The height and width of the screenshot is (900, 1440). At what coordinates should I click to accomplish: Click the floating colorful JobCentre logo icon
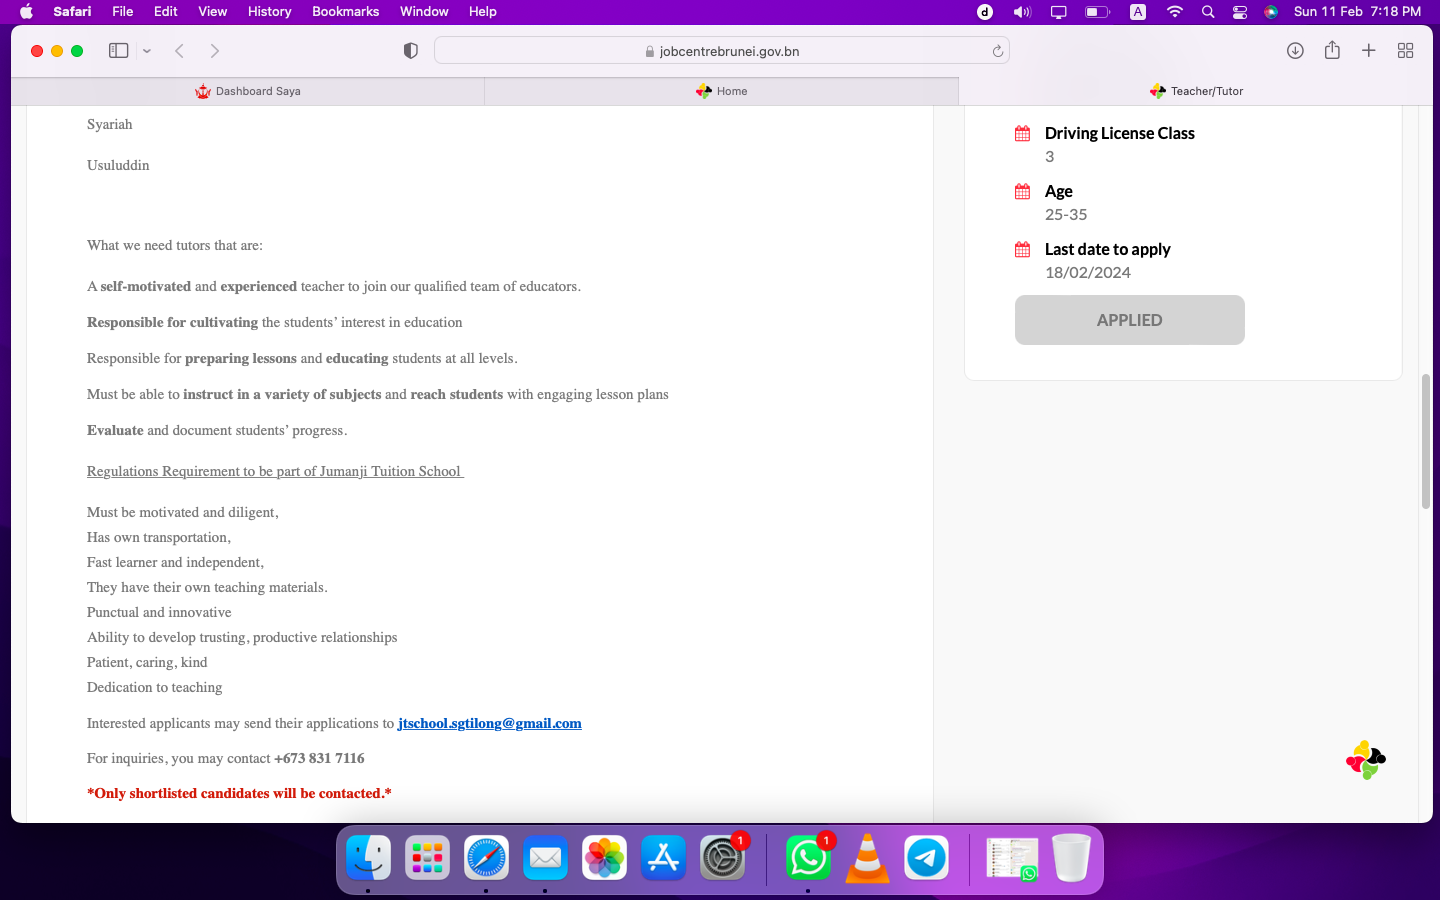(1365, 761)
